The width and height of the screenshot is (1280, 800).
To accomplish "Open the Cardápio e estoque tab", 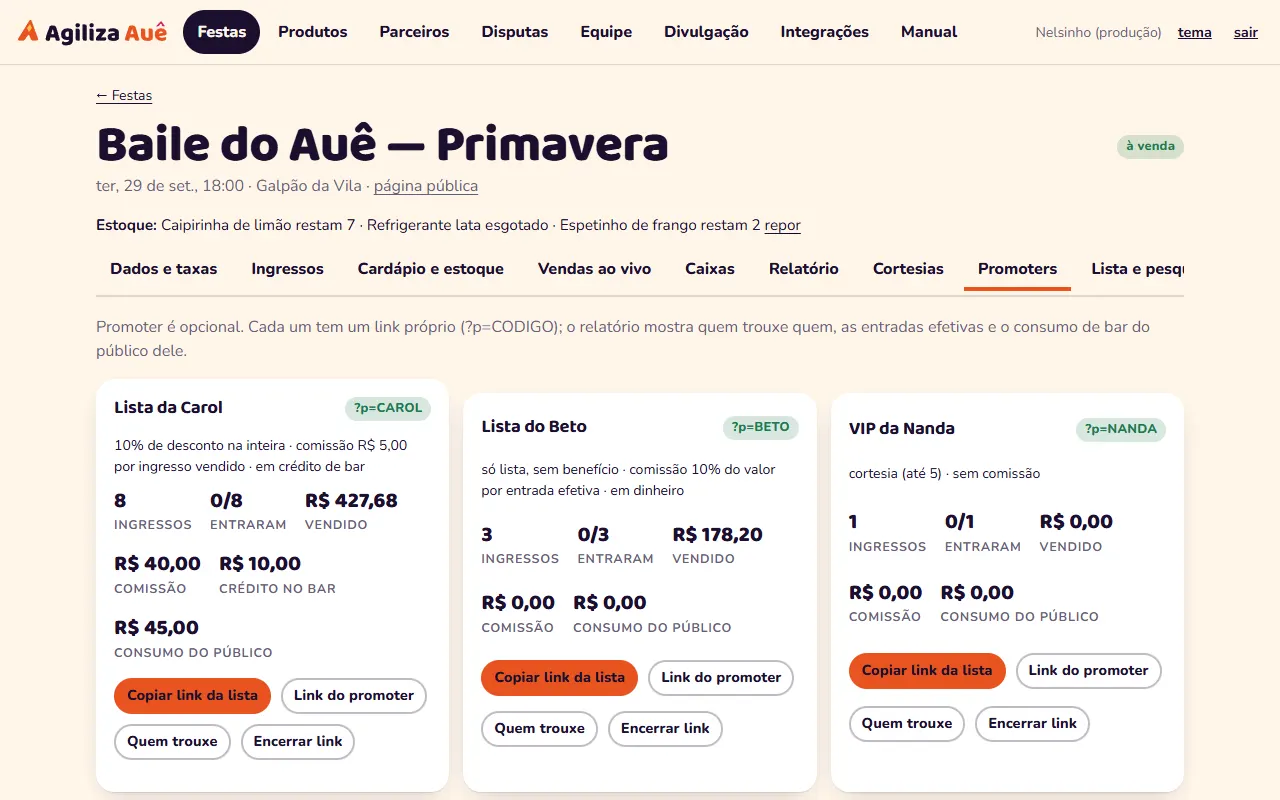I will coord(431,268).
